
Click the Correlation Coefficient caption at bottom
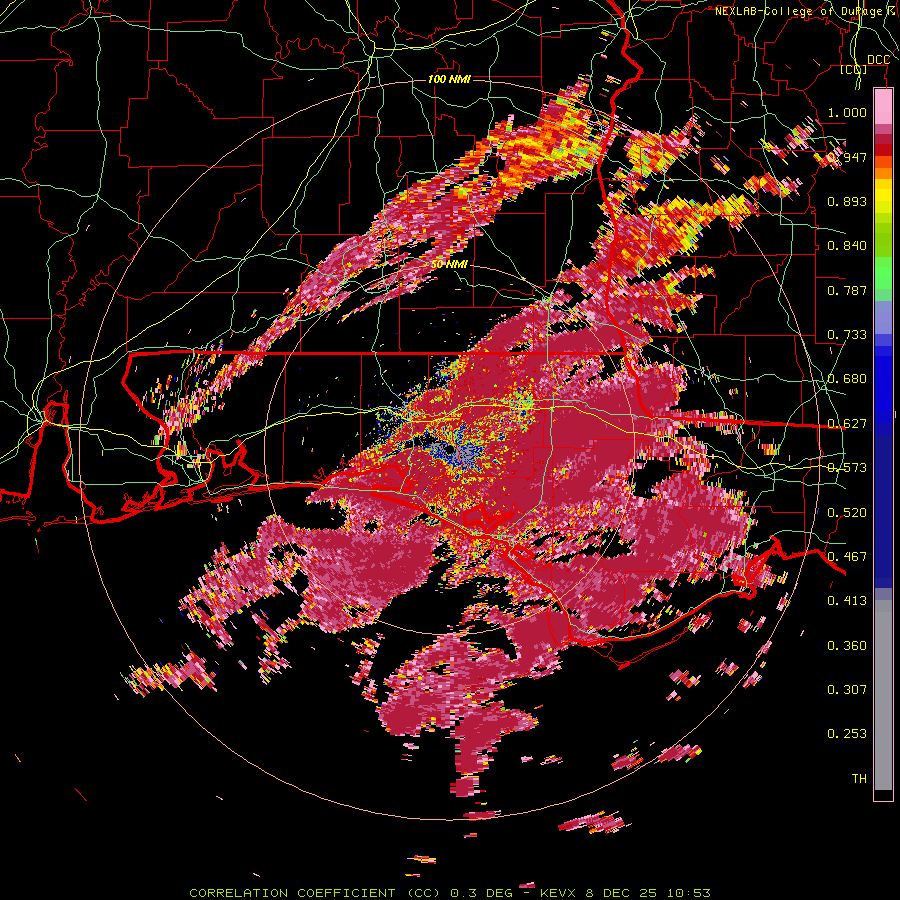(x=450, y=893)
